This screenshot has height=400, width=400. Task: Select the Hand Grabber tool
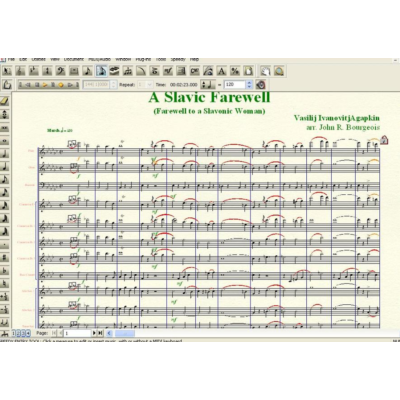pyautogui.click(x=265, y=71)
